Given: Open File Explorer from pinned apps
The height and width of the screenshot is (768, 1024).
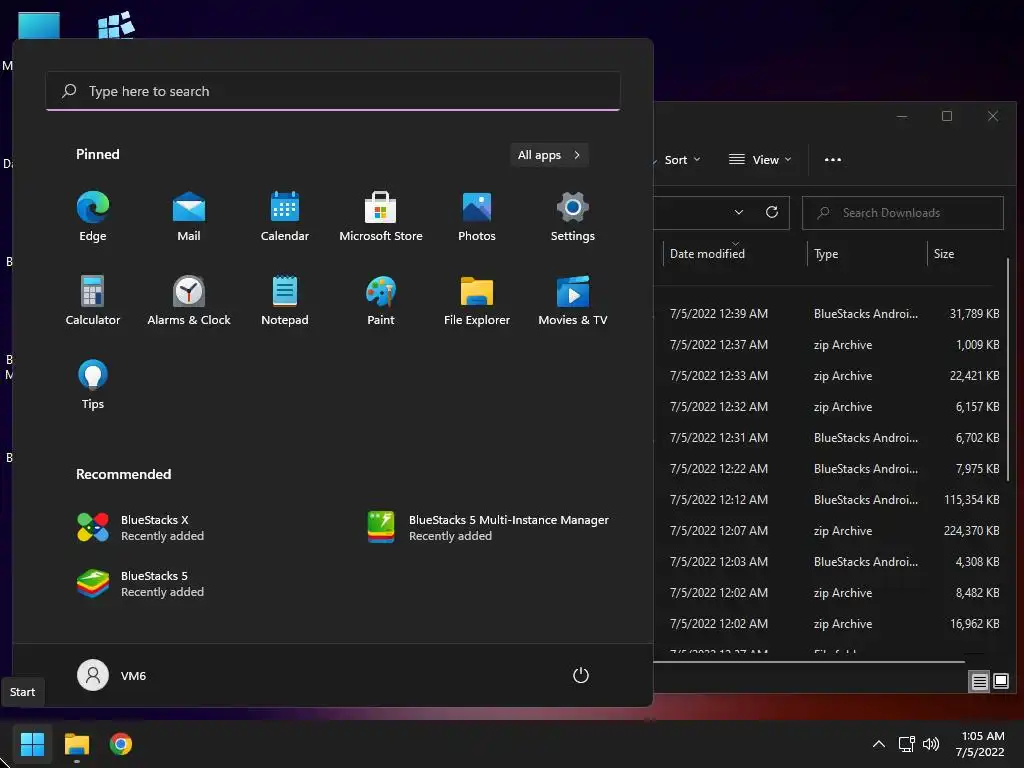Looking at the screenshot, I should (x=477, y=300).
